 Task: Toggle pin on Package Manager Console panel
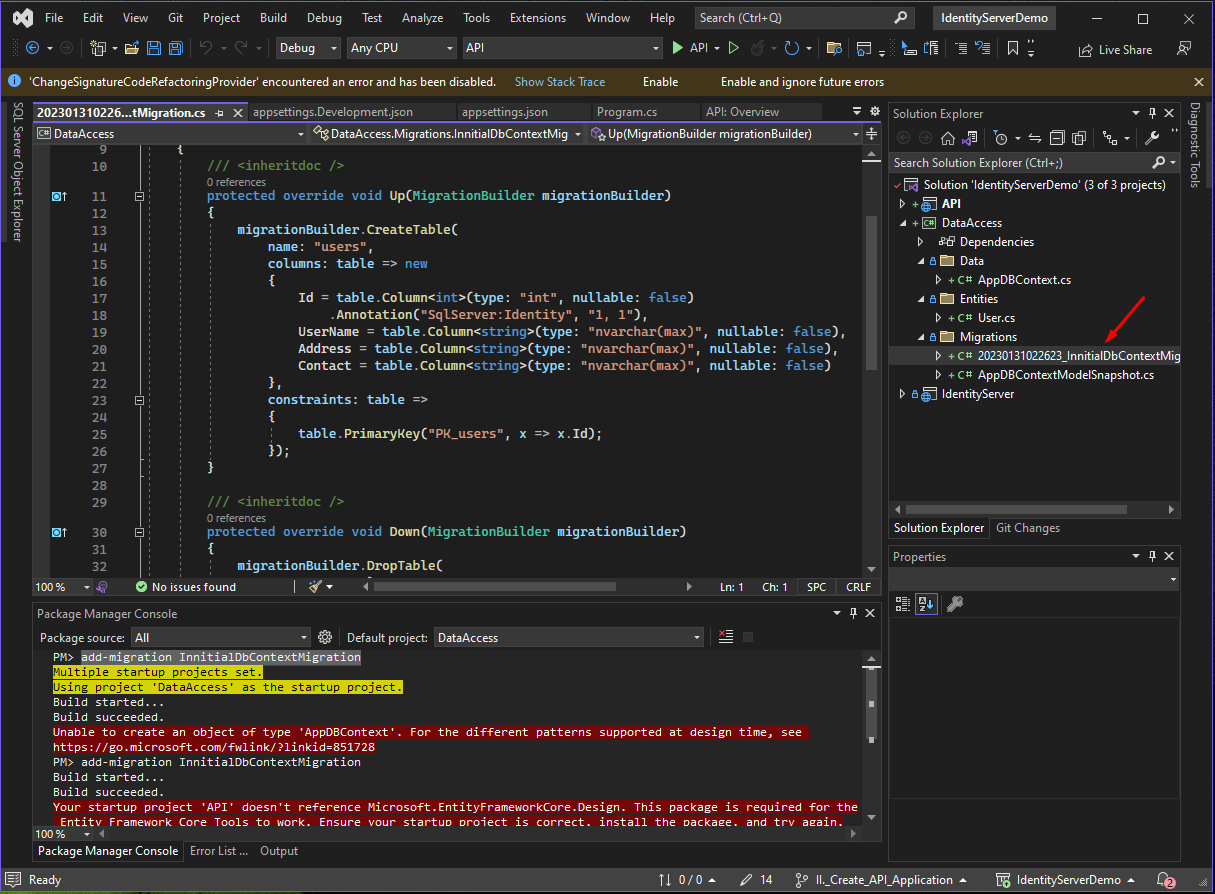click(x=852, y=614)
